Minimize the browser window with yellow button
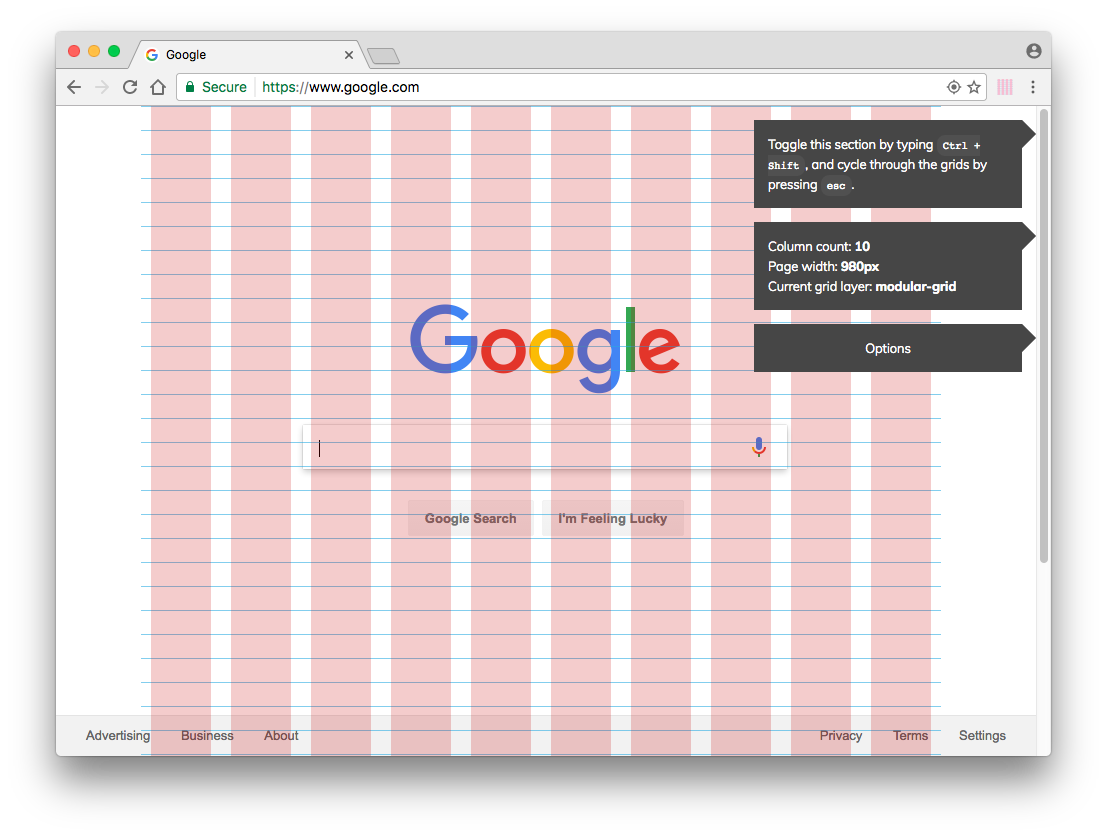Image resolution: width=1107 pixels, height=836 pixels. pos(94,51)
